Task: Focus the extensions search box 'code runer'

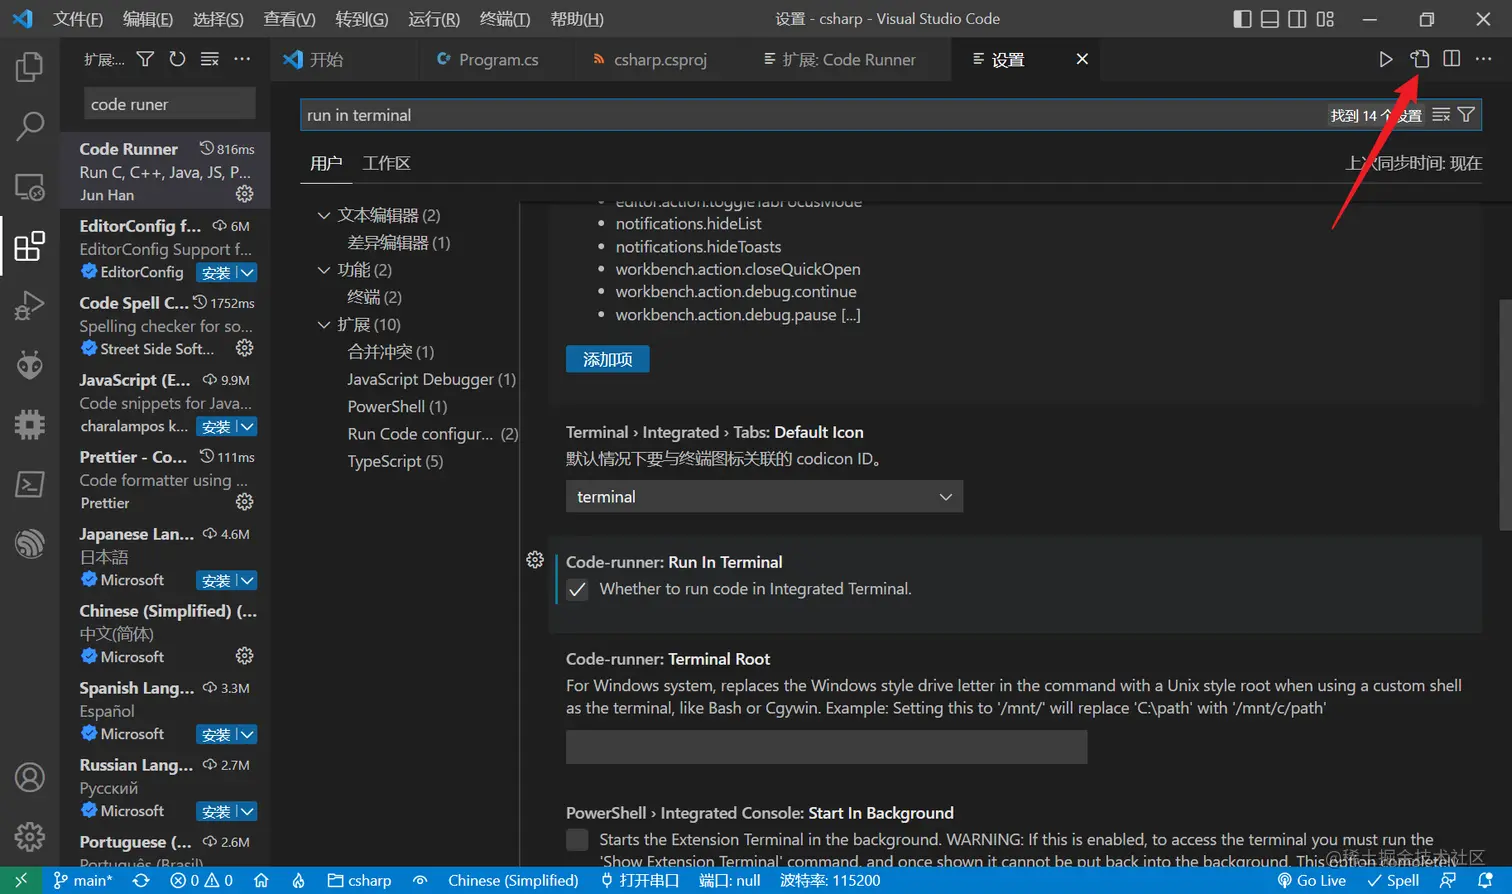Action: point(170,104)
